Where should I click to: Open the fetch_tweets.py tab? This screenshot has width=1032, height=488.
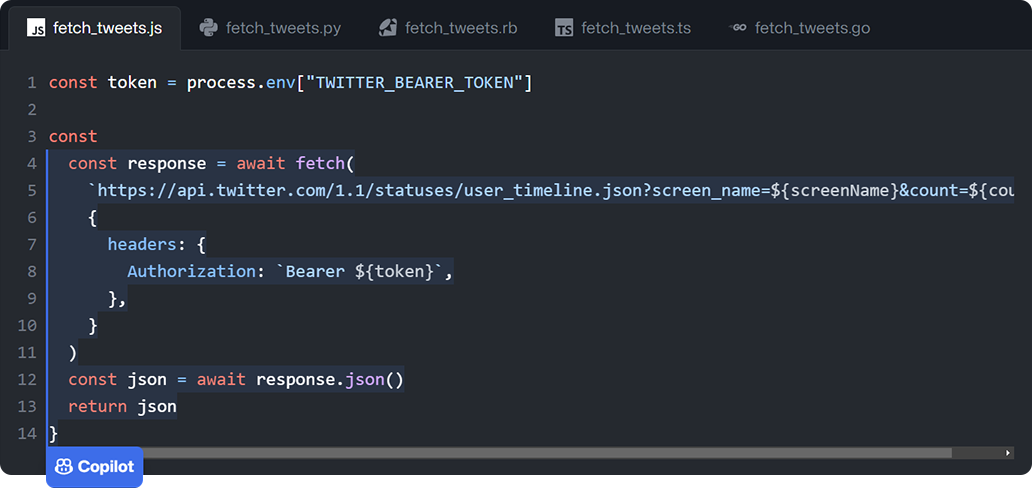click(x=271, y=28)
